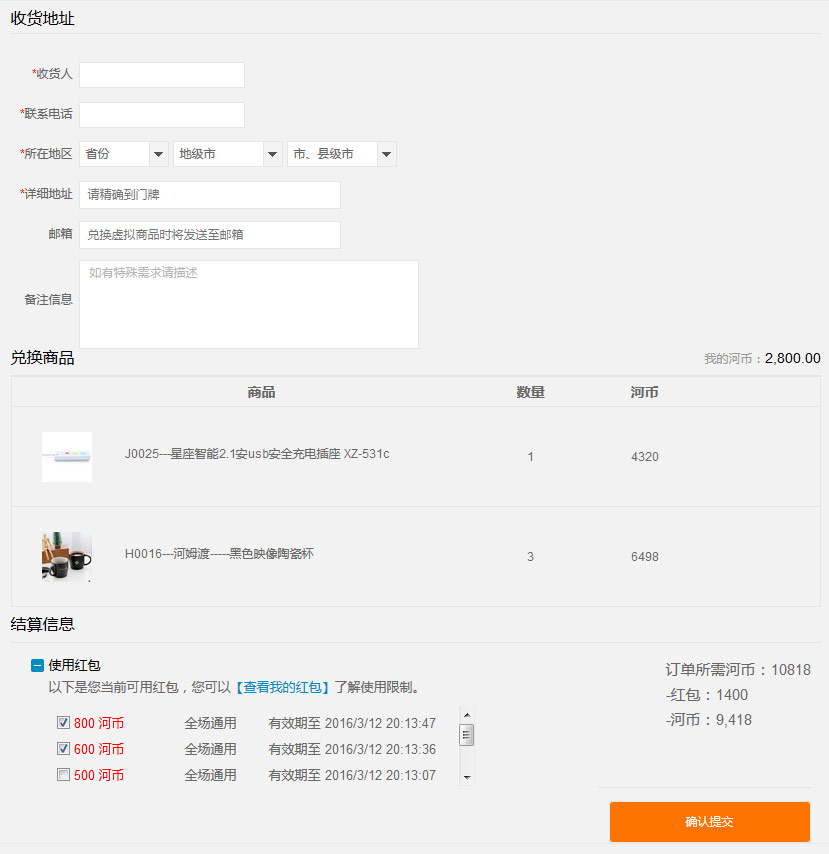Screen dimensions: 829x854
Task: Click the 4320 河币 price cell
Action: tap(645, 457)
